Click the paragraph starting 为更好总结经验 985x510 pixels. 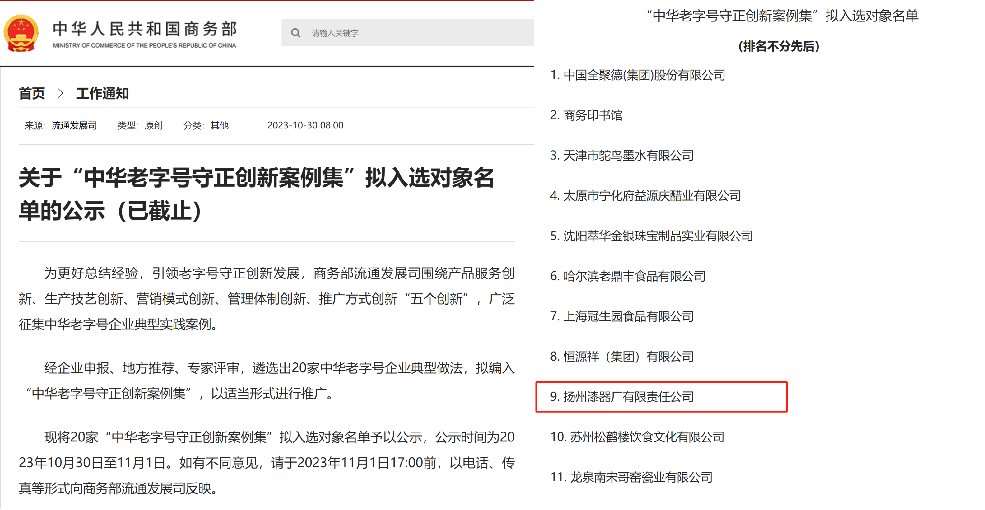point(267,299)
